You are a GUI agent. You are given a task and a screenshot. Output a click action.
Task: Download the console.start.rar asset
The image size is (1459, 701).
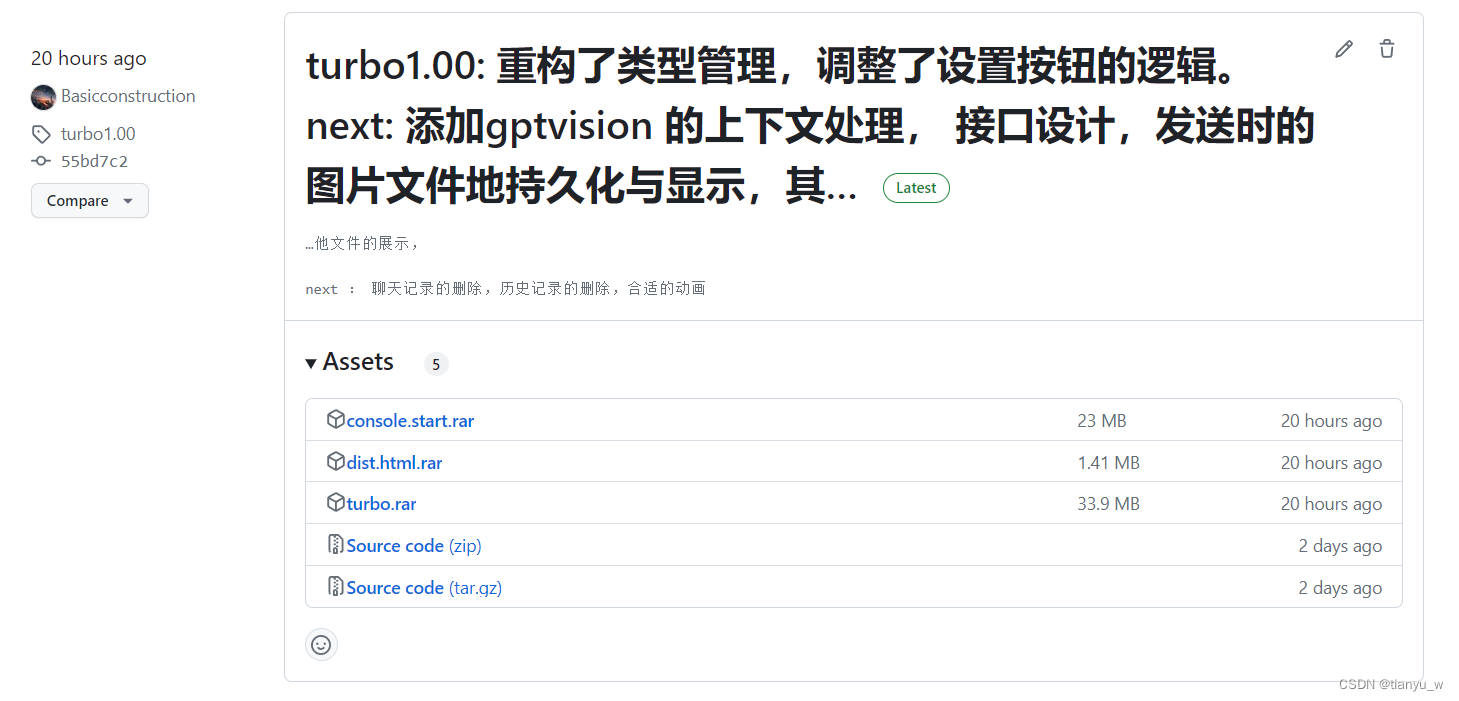coord(409,420)
